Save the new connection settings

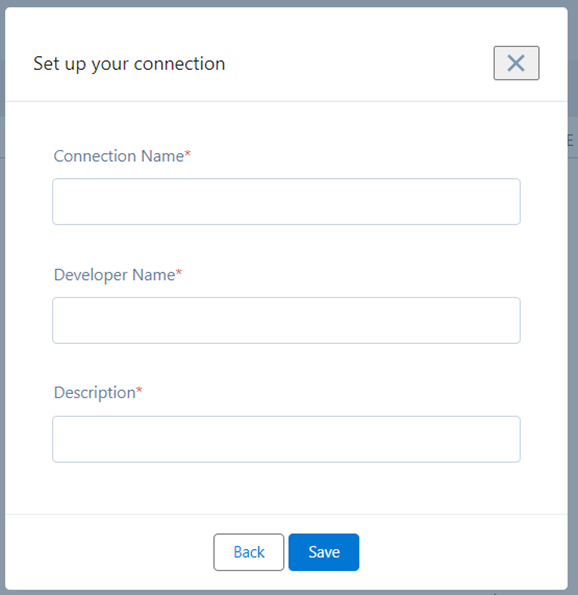coord(324,552)
